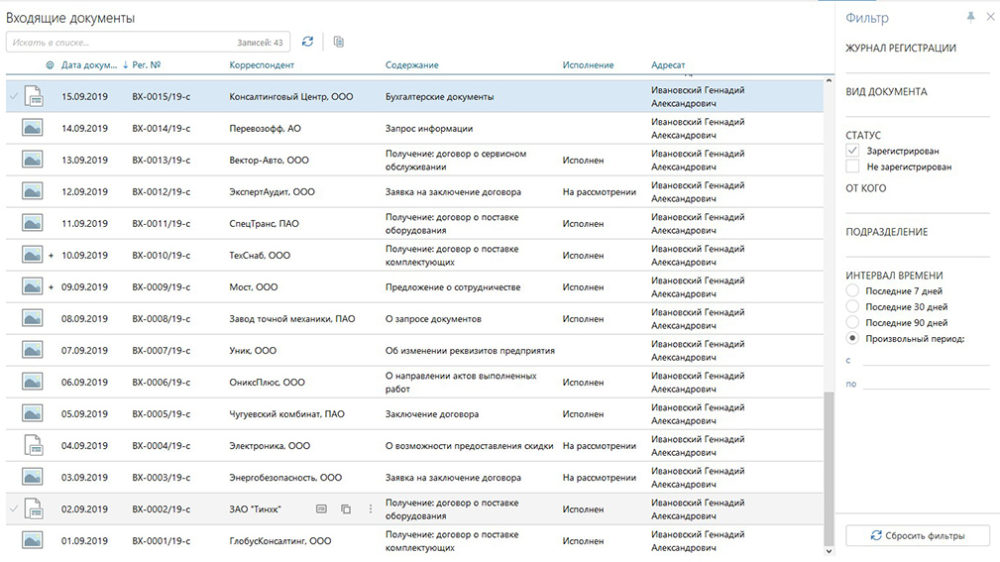Check the Не зарегистрирован checkbox
Viewport: 1000px width, 562px height.
point(852,167)
